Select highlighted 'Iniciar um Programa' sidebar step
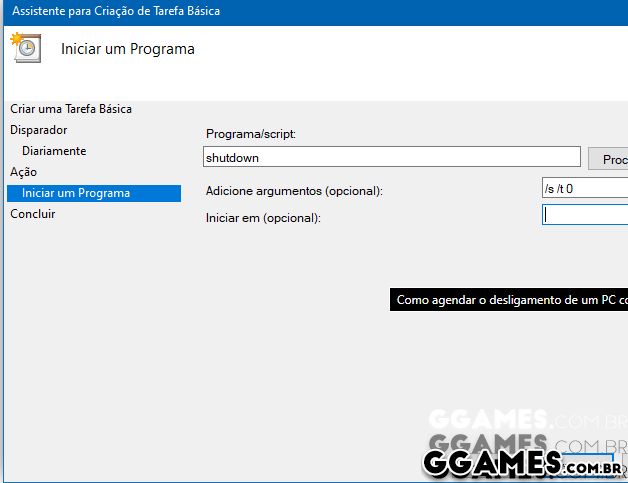Viewport: 628px width, 483px height. 93,193
